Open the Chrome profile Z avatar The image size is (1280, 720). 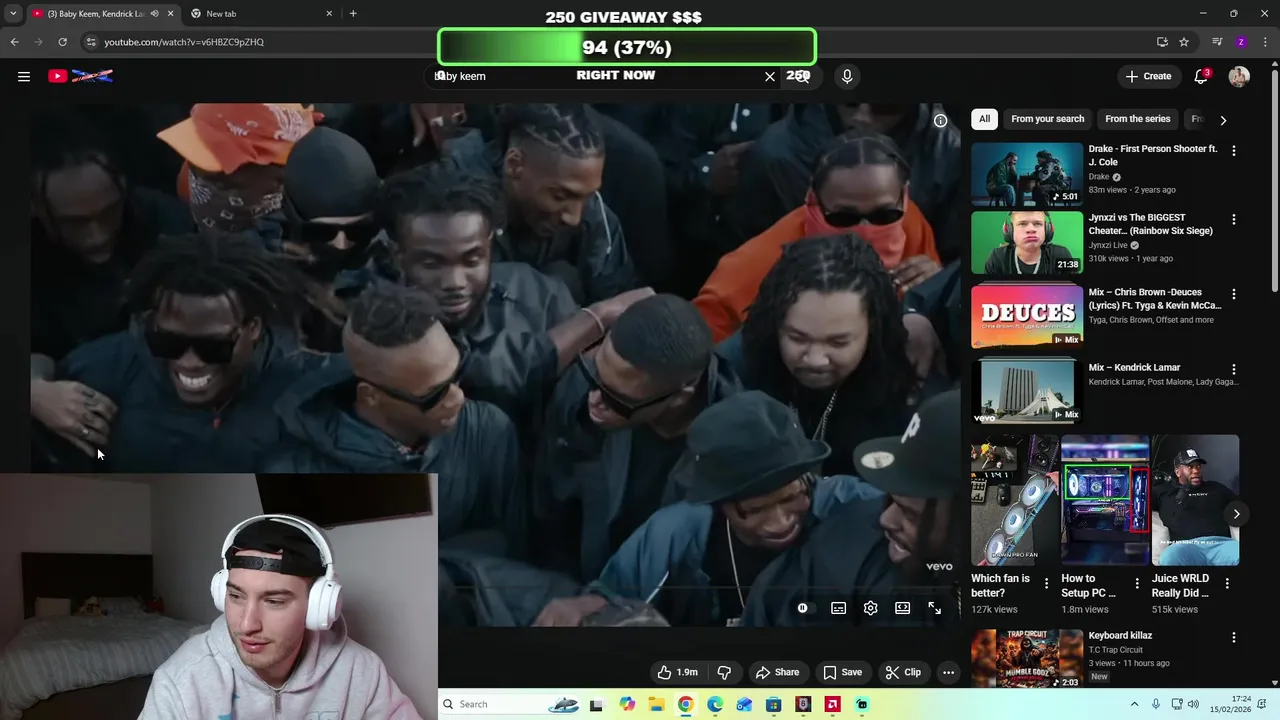[x=1241, y=42]
